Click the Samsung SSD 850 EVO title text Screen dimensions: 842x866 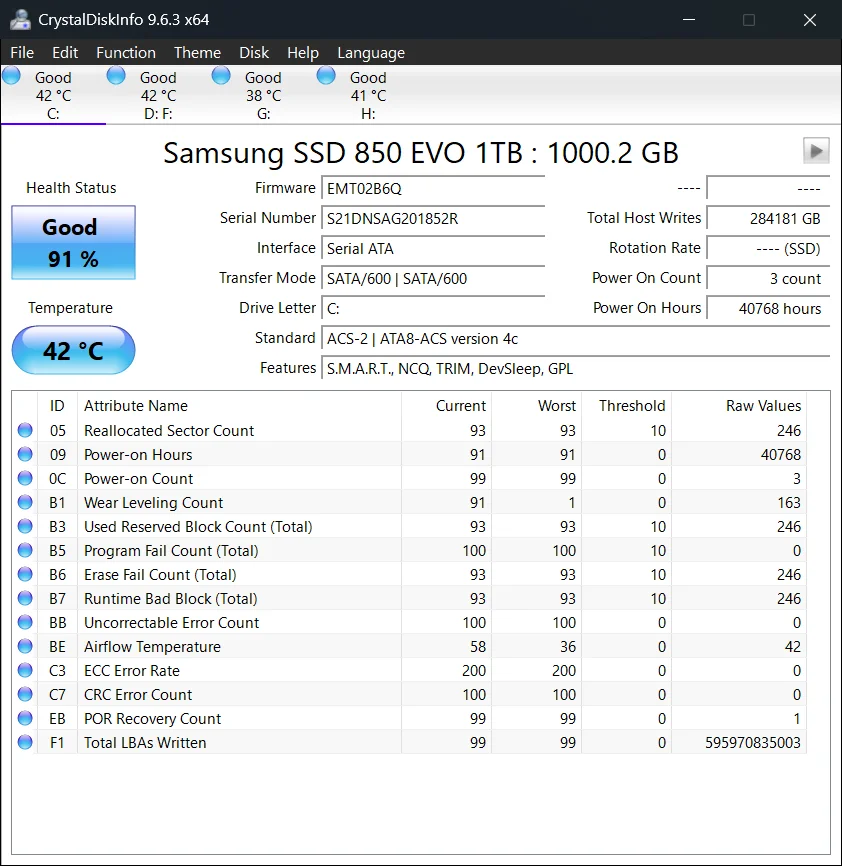click(421, 153)
